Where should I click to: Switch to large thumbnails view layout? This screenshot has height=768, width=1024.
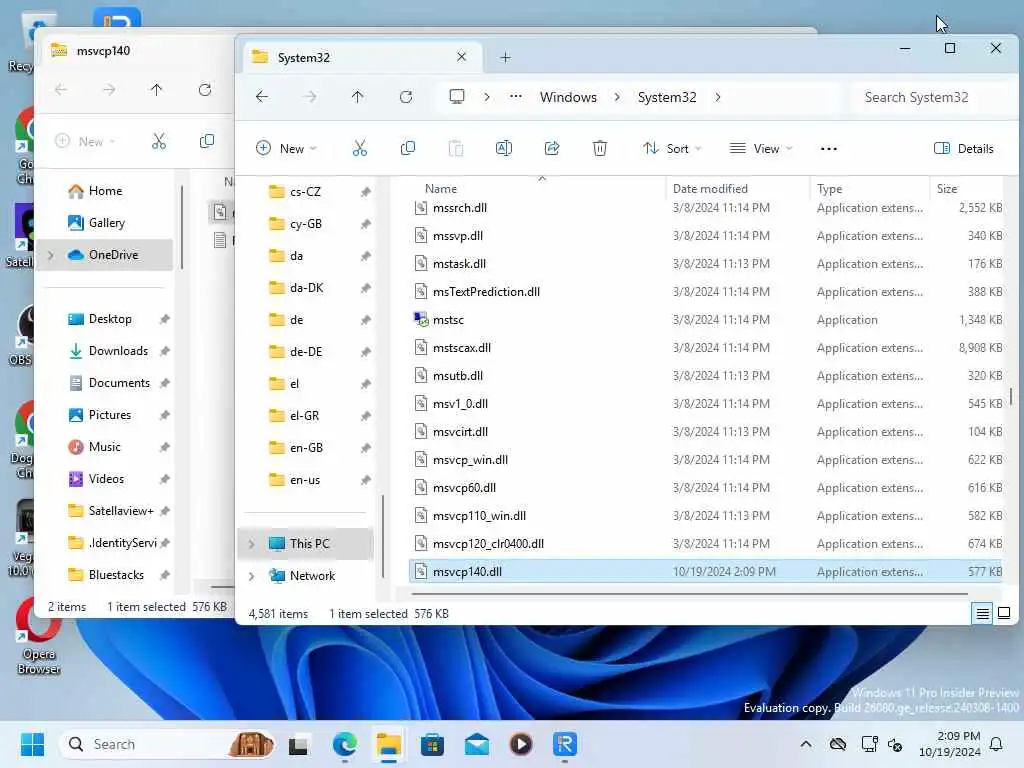(1004, 613)
